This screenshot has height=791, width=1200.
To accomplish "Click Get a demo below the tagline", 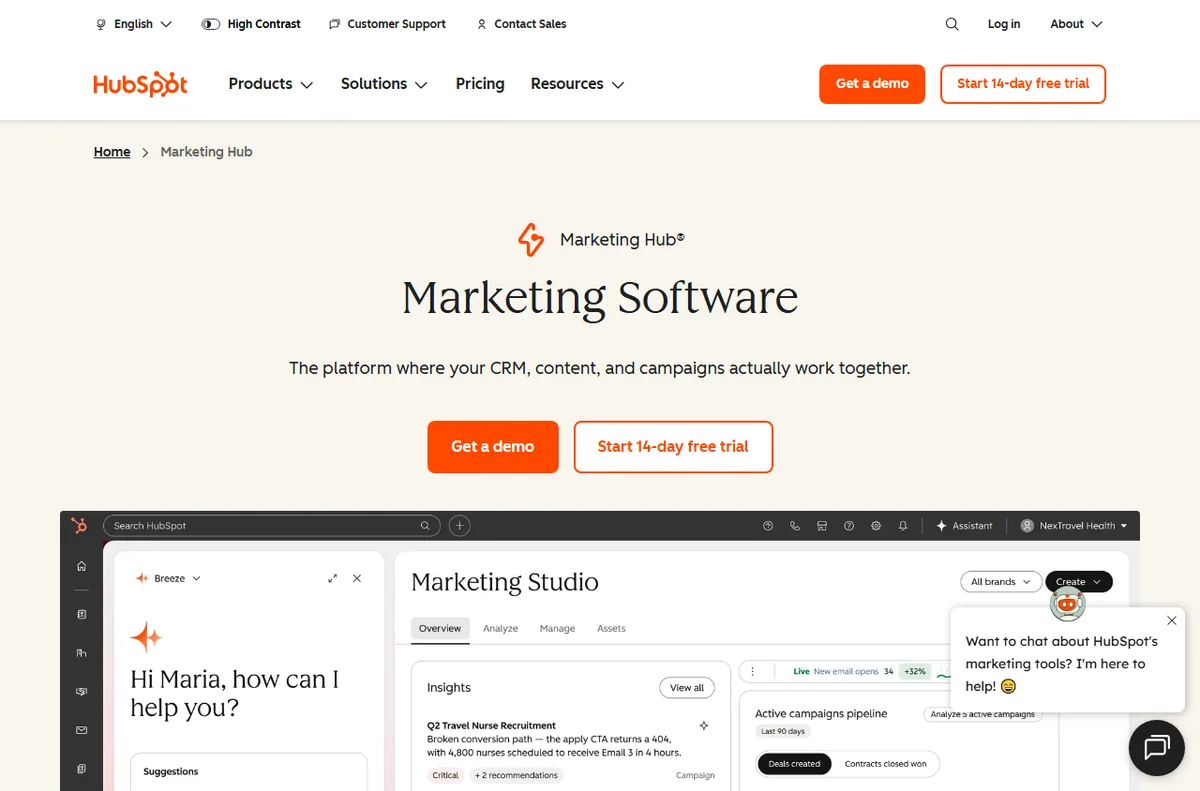I will pyautogui.click(x=493, y=447).
